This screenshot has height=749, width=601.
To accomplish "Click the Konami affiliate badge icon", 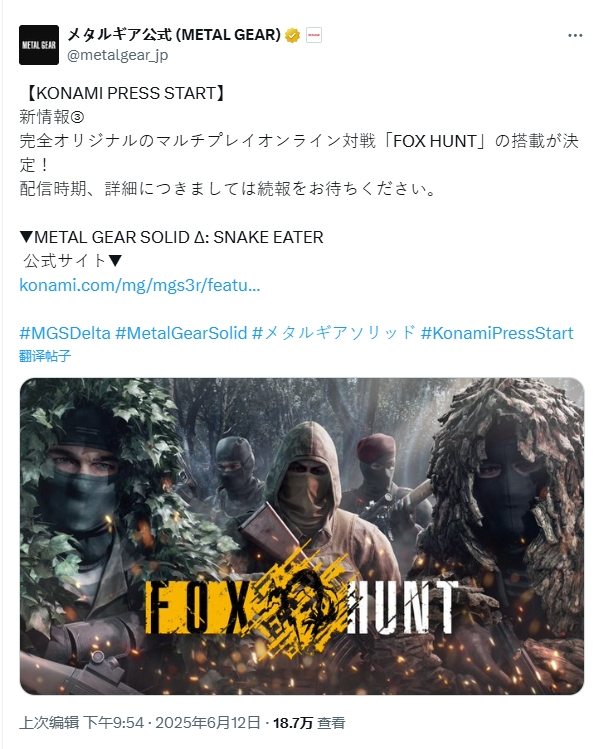I will 313,35.
